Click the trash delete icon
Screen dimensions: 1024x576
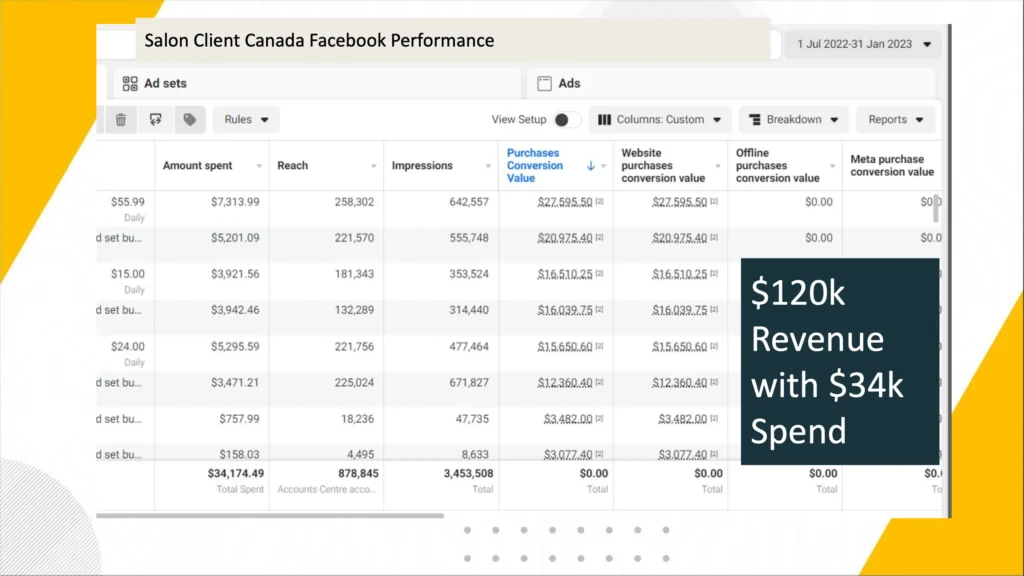tap(120, 120)
